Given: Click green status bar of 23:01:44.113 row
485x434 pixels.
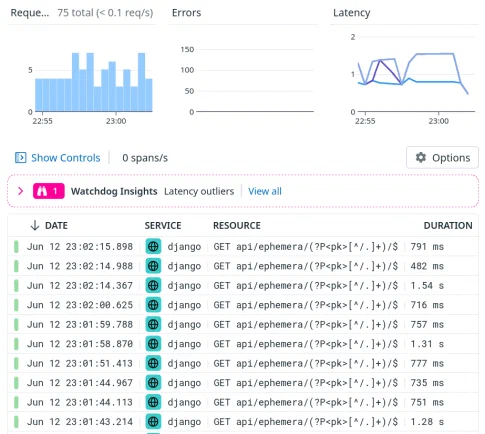Looking at the screenshot, I should [16, 402].
